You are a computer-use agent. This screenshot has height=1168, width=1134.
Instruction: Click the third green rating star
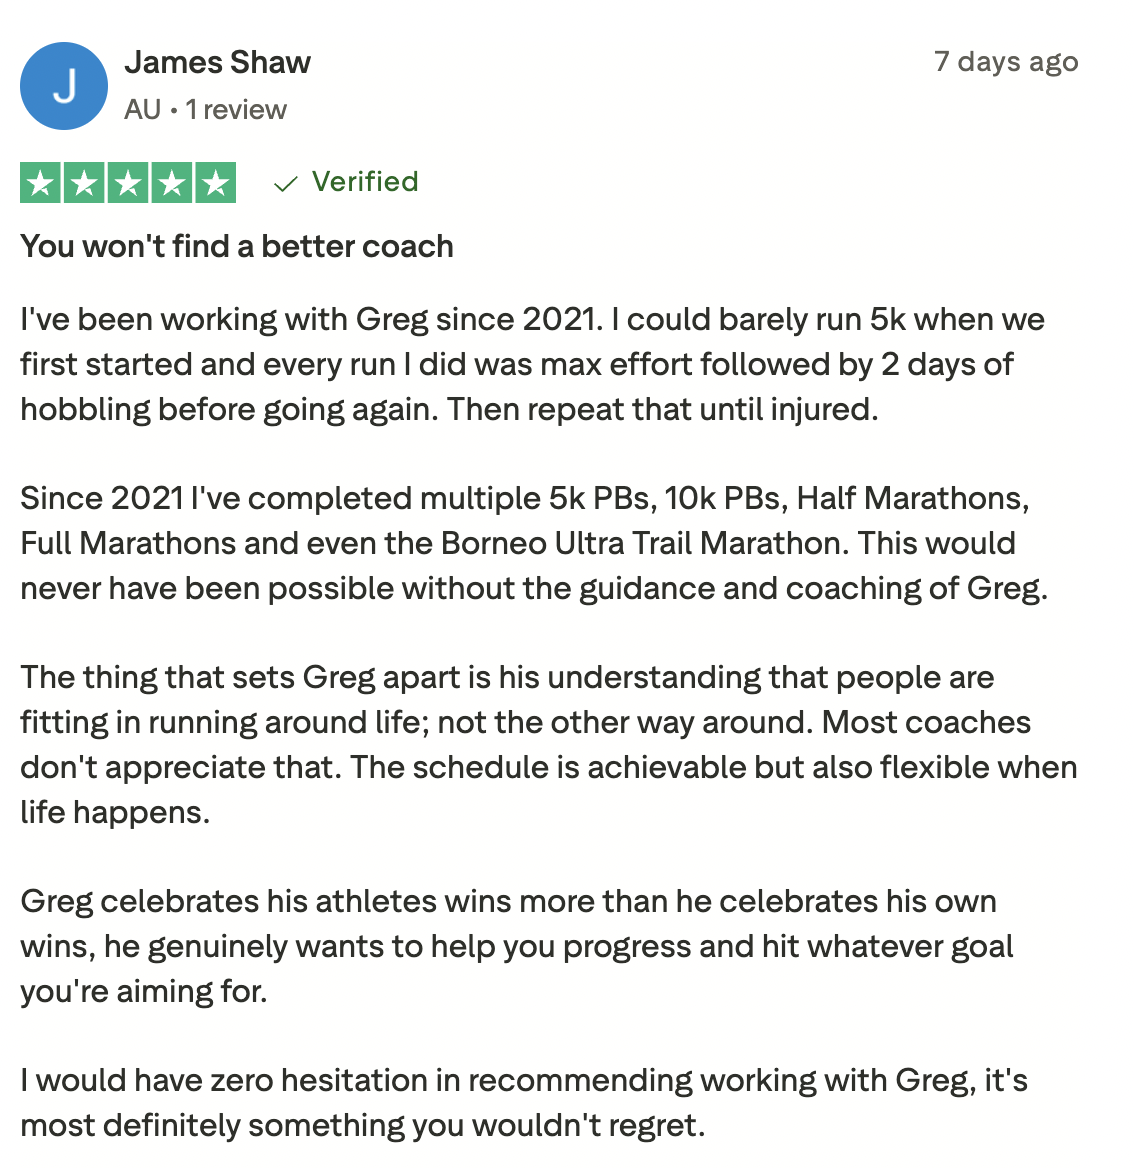[x=128, y=182]
